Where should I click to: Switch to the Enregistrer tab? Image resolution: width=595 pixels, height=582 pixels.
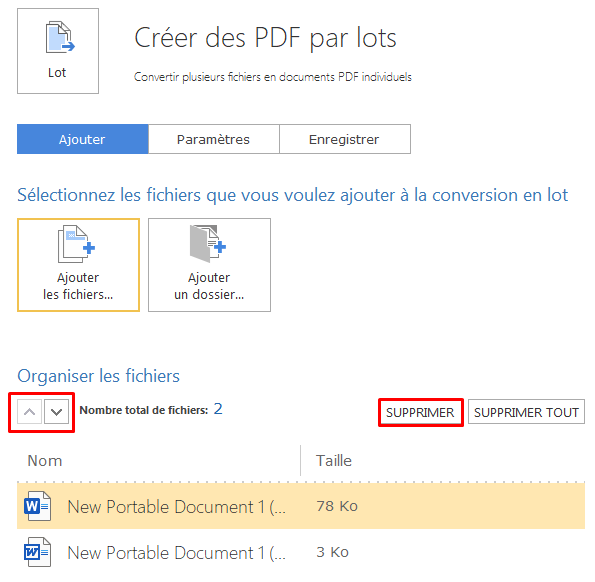click(345, 139)
